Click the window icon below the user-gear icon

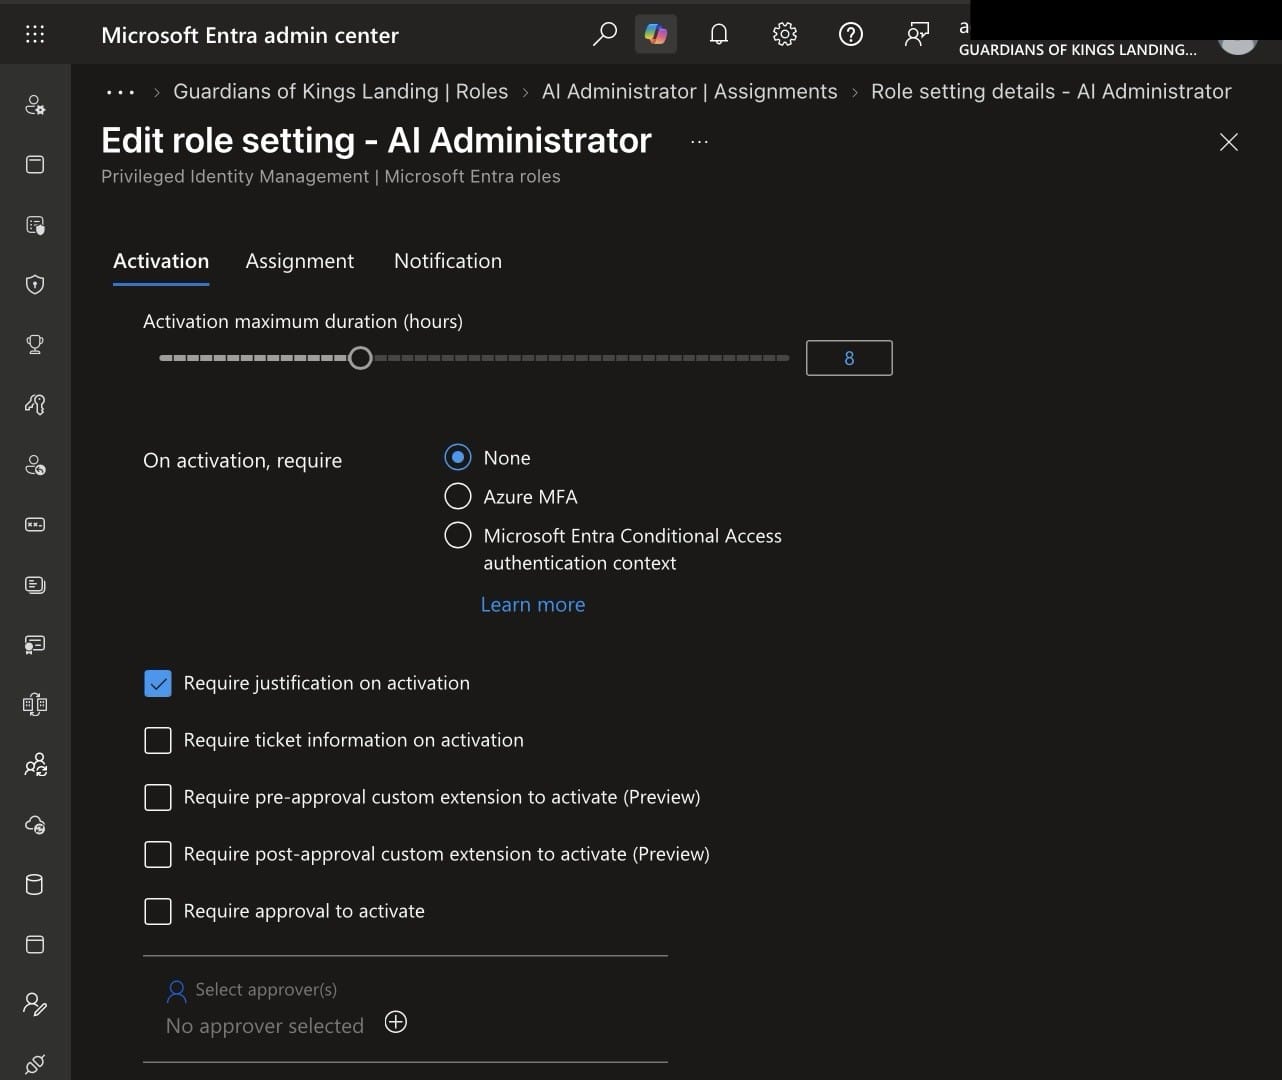click(35, 164)
